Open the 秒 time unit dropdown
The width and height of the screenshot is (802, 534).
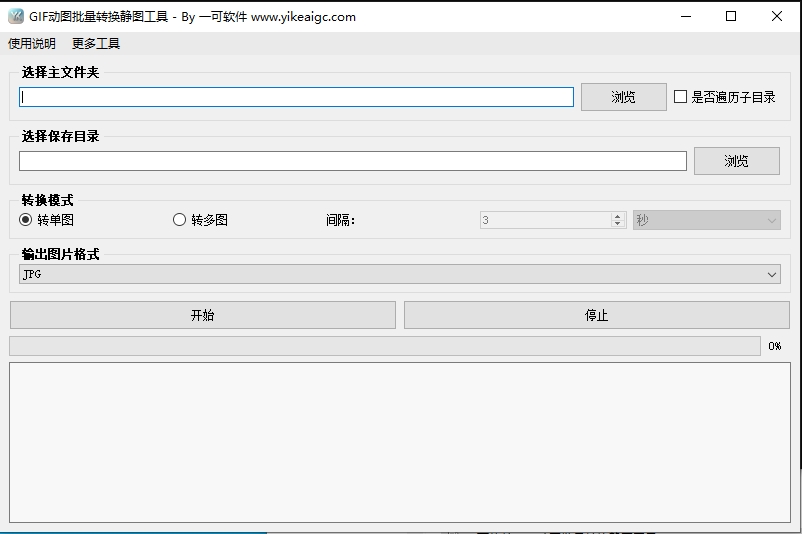point(707,220)
